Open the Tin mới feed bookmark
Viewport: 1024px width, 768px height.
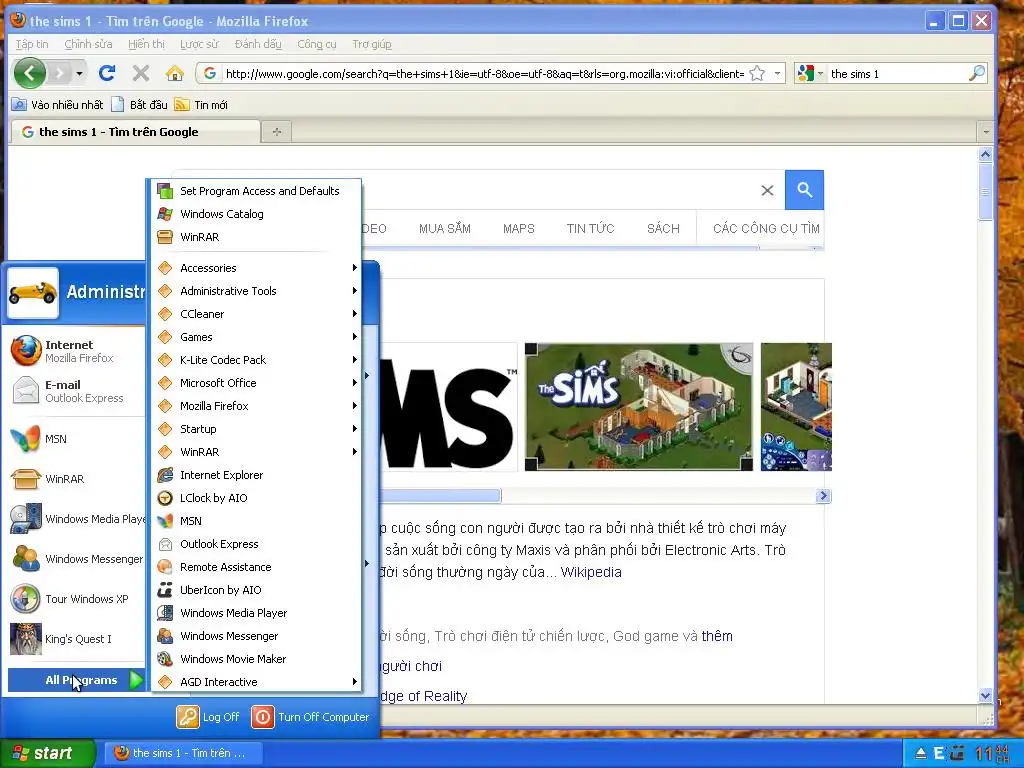(x=202, y=104)
